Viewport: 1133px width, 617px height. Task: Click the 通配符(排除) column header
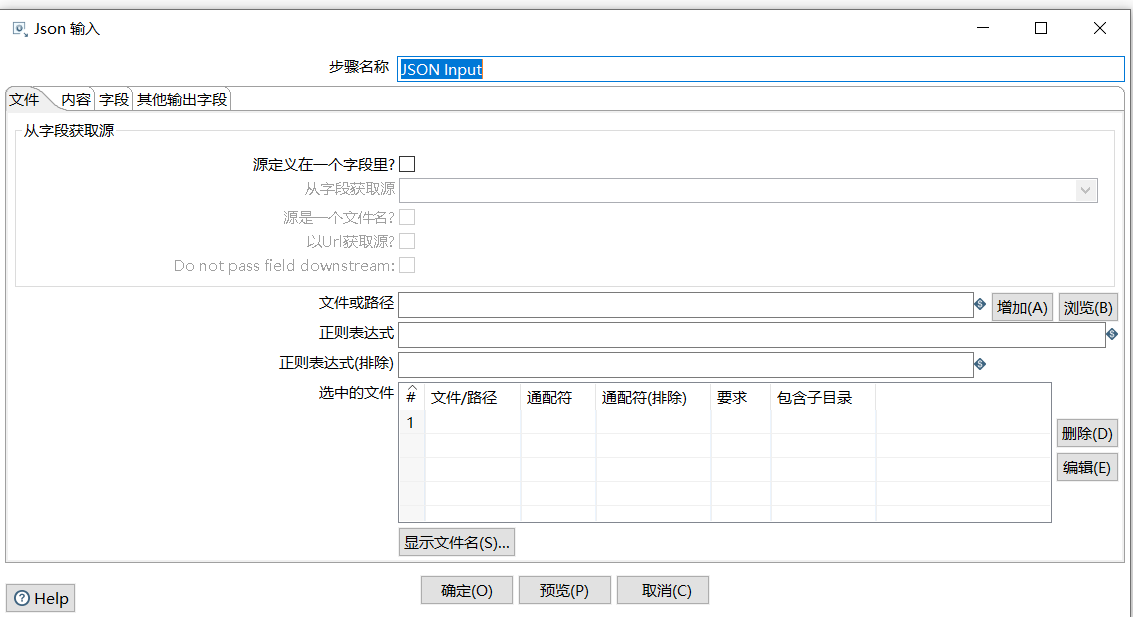[653, 397]
